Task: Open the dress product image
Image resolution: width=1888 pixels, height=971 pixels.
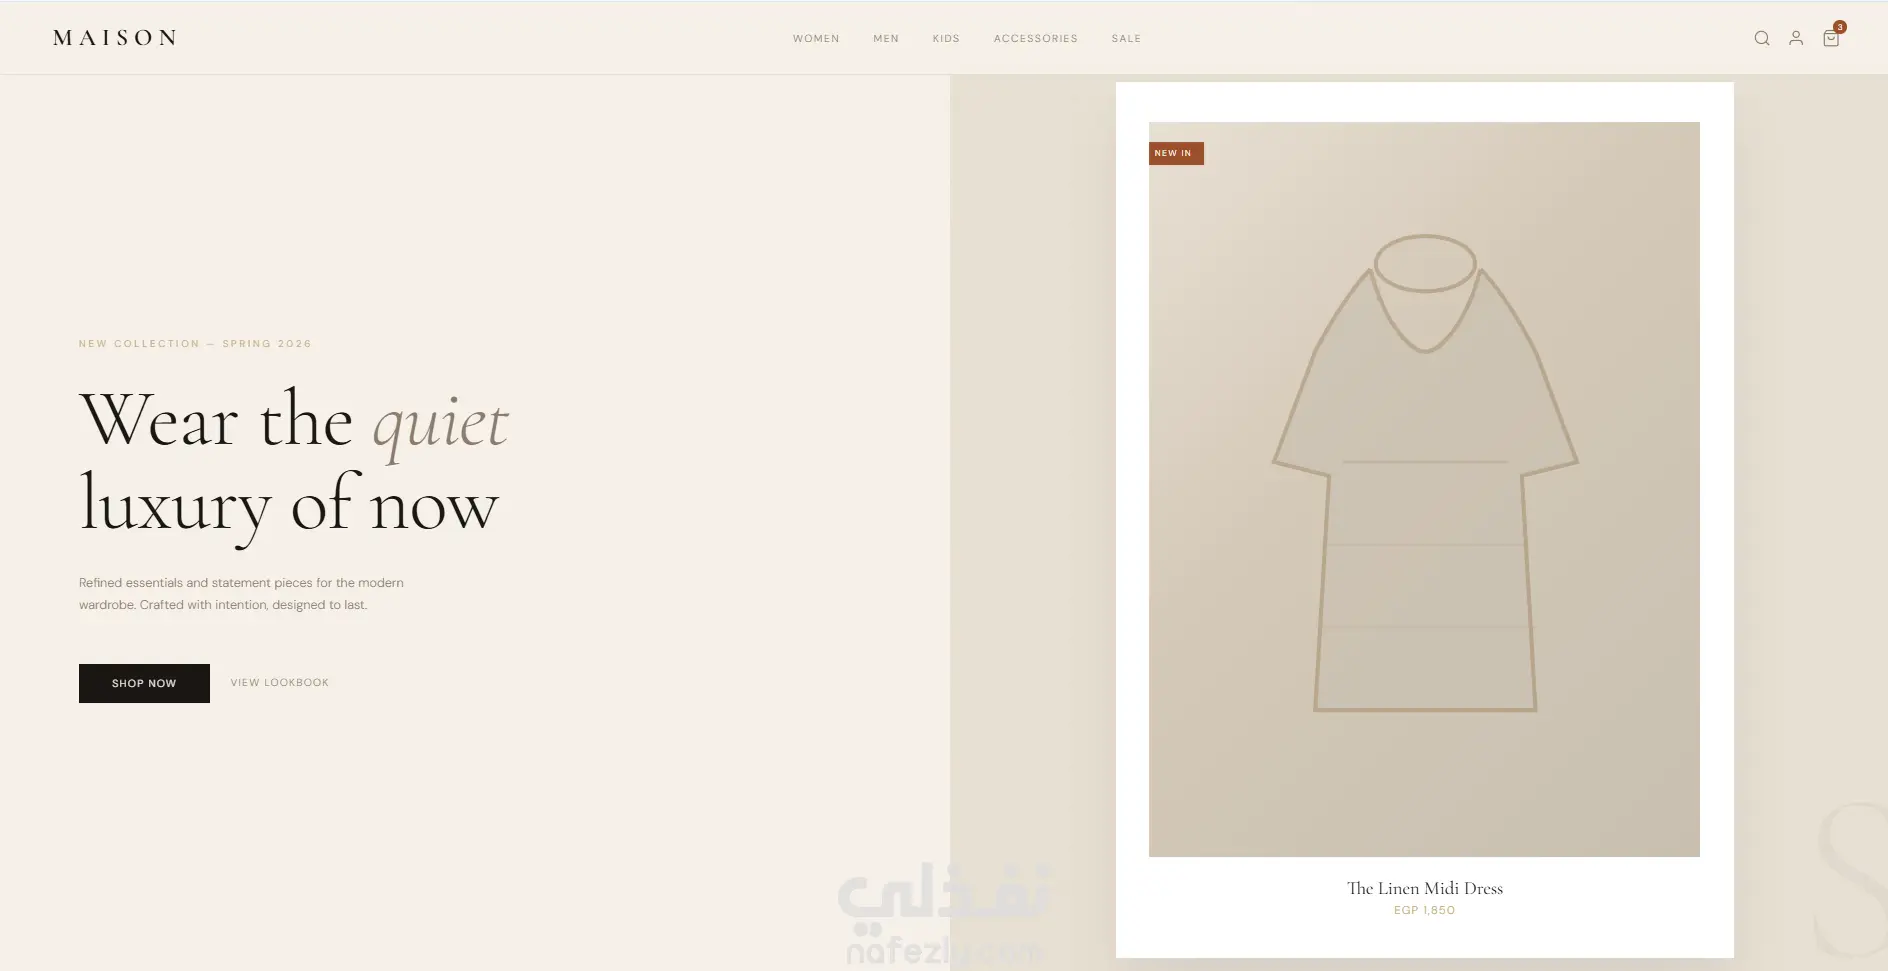Action: [x=1424, y=489]
